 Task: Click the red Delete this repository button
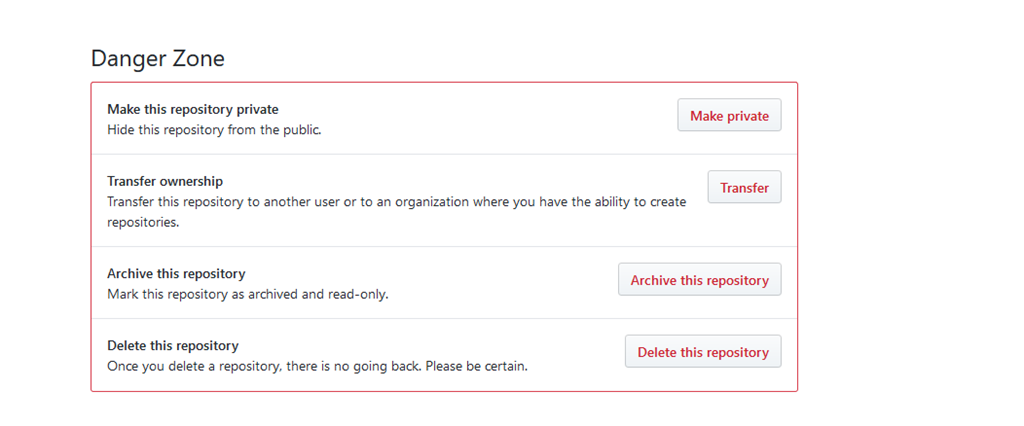tap(703, 352)
